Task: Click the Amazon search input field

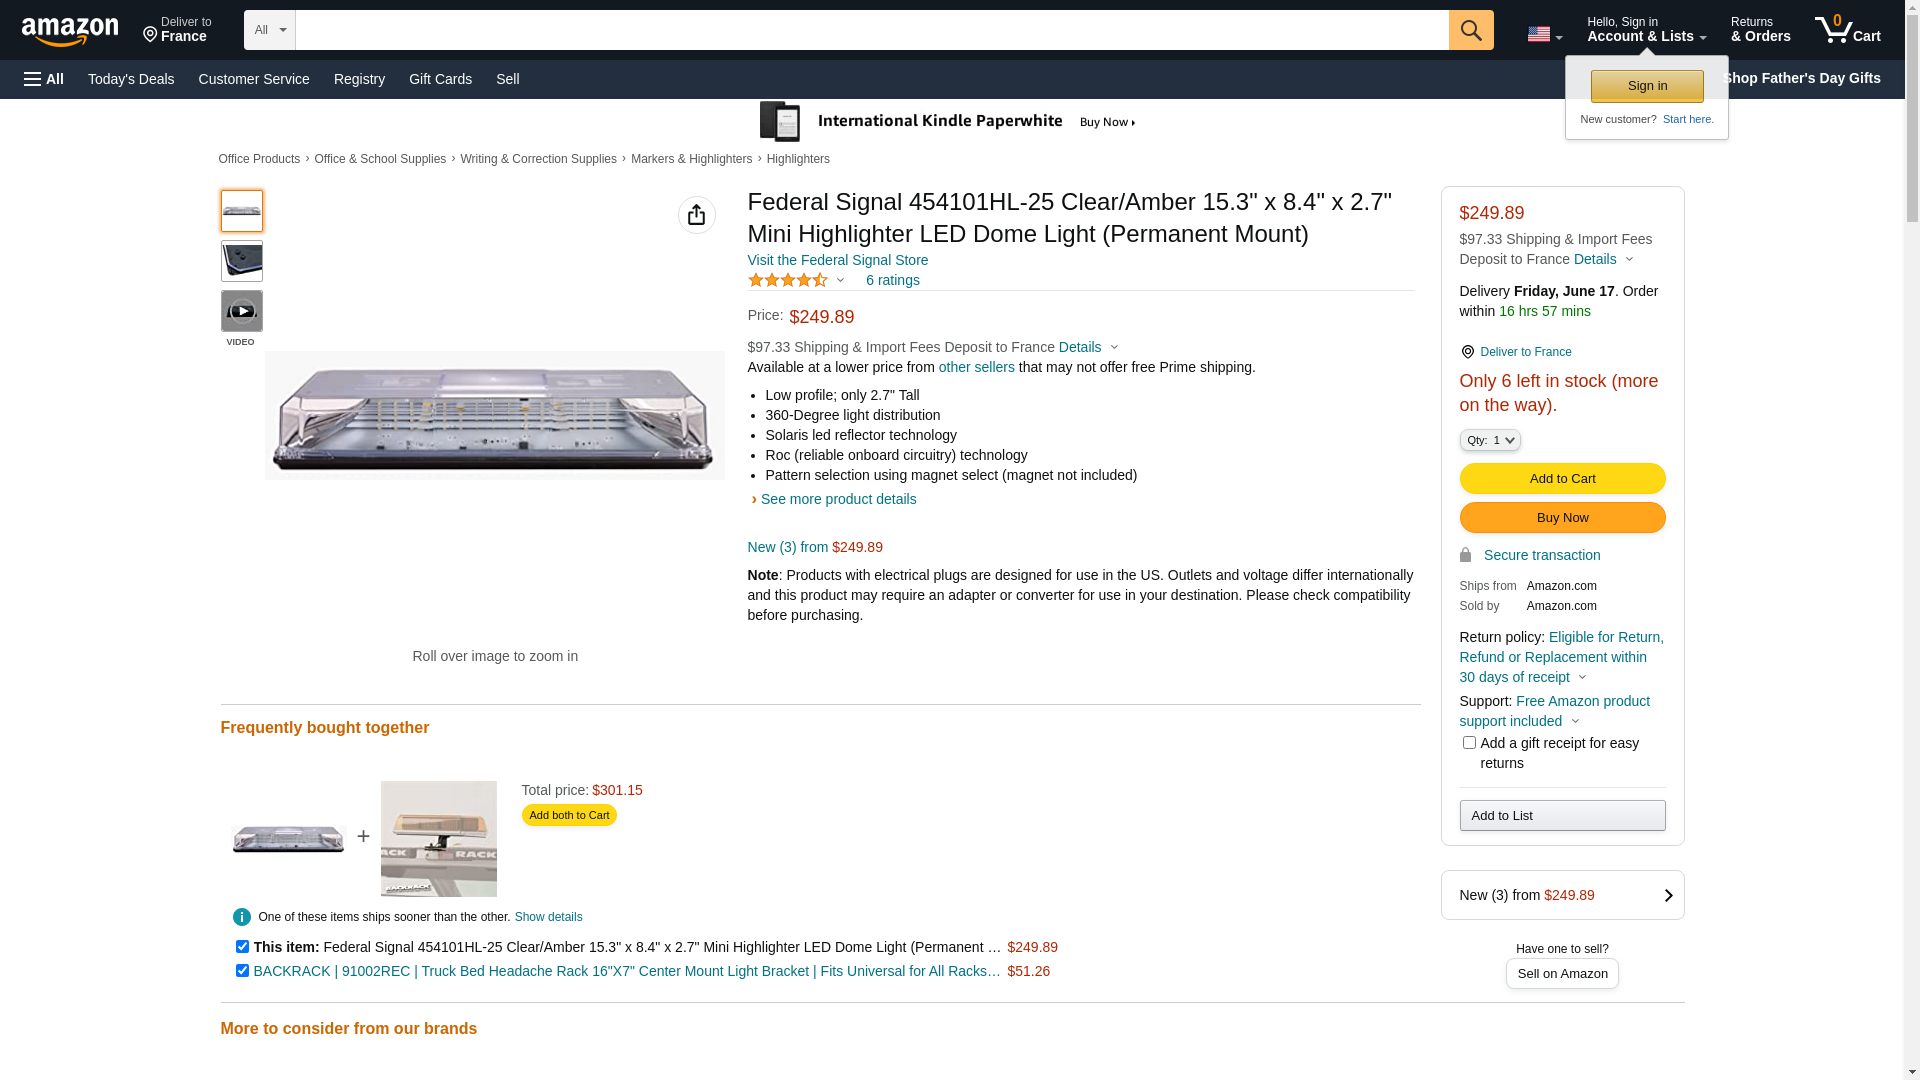Action: (x=871, y=30)
